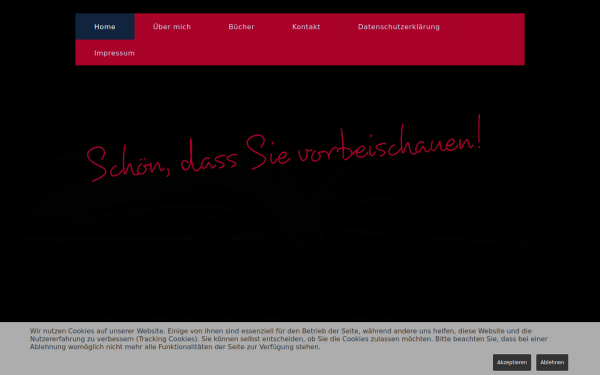Visit the Impressum page
Viewport: 600px width, 375px height.
point(114,53)
